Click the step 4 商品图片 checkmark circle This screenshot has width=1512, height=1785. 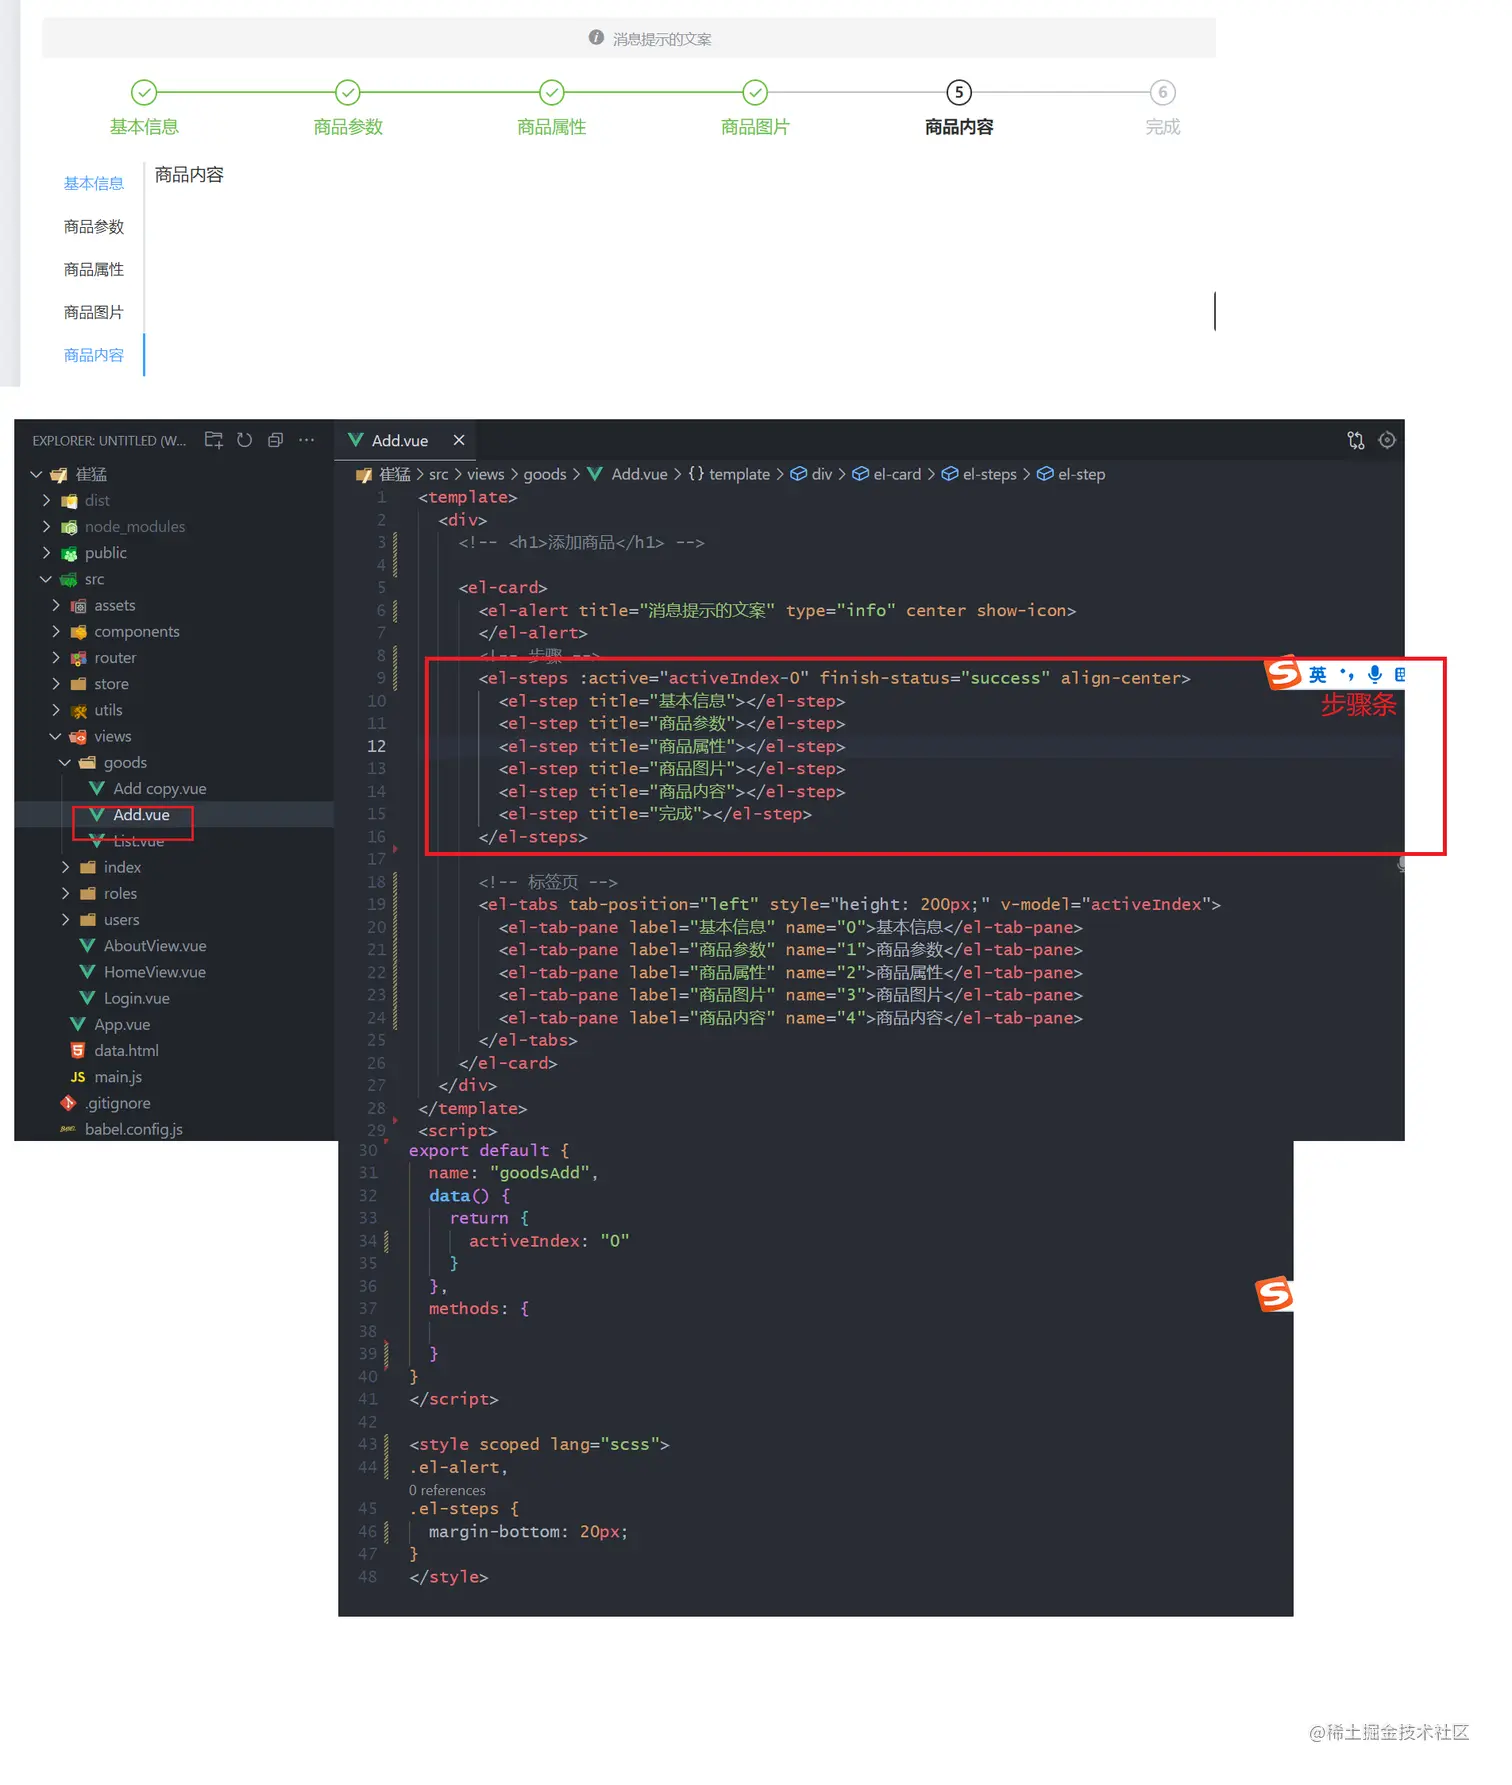755,93
